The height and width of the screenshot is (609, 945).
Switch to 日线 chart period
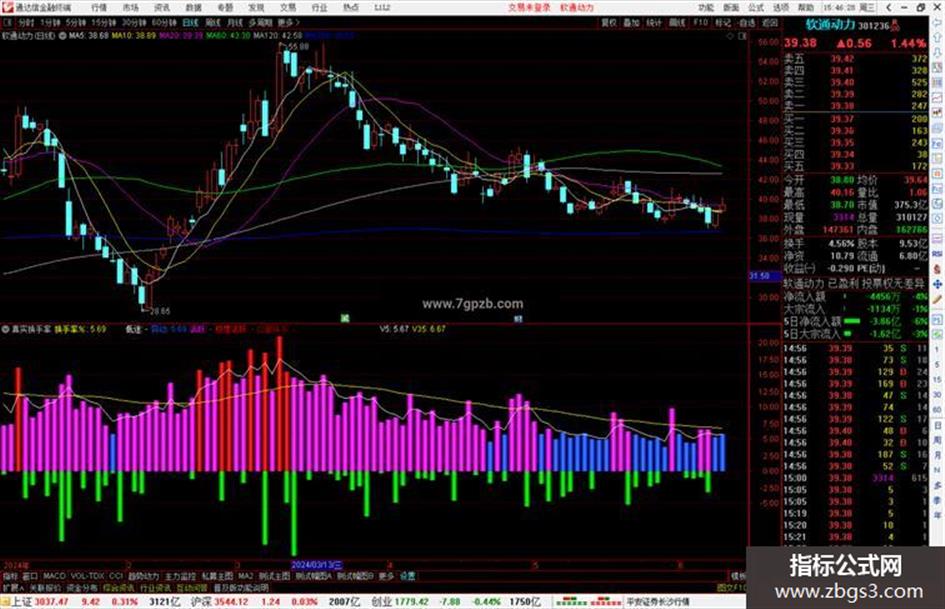tap(190, 22)
